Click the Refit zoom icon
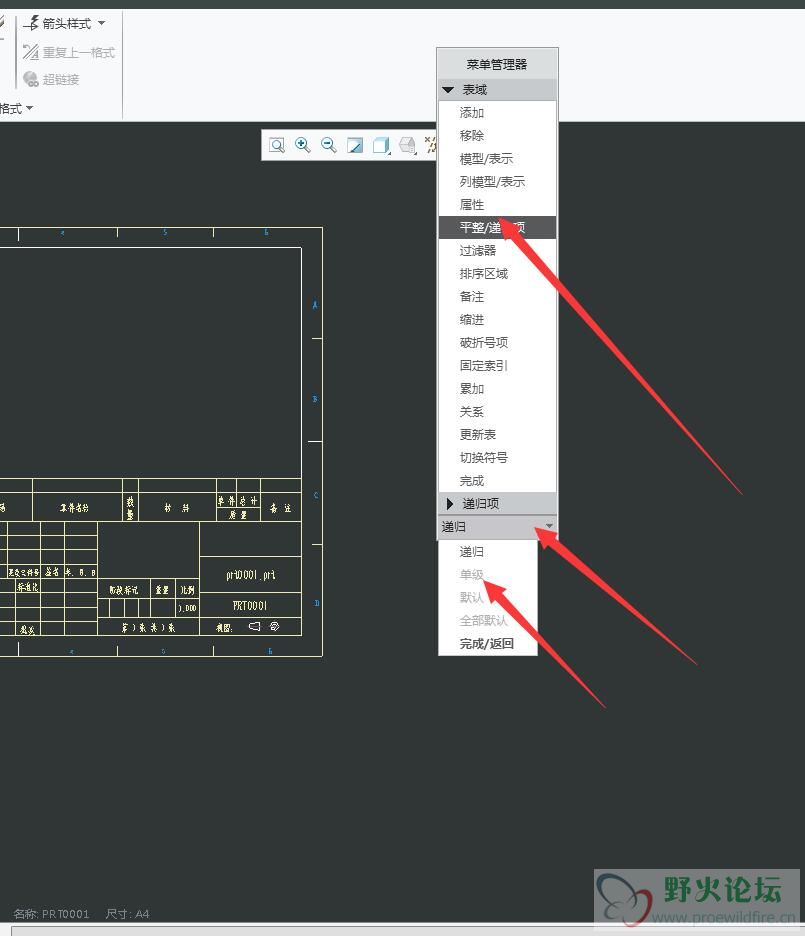The width and height of the screenshot is (805, 936). point(277,145)
